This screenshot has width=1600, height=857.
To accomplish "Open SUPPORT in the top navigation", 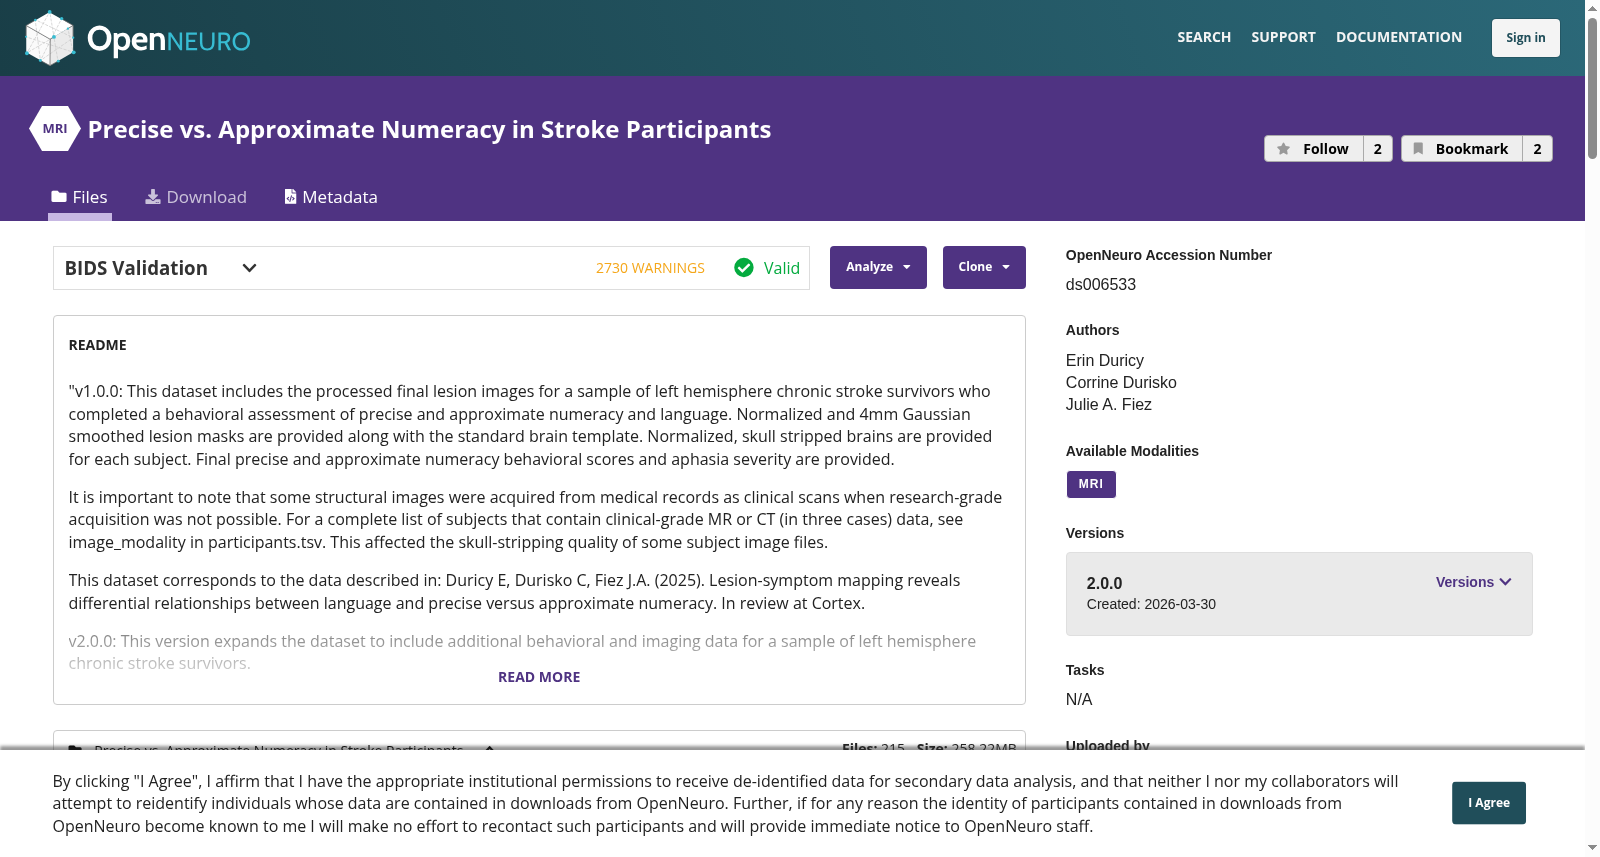I will tap(1283, 37).
